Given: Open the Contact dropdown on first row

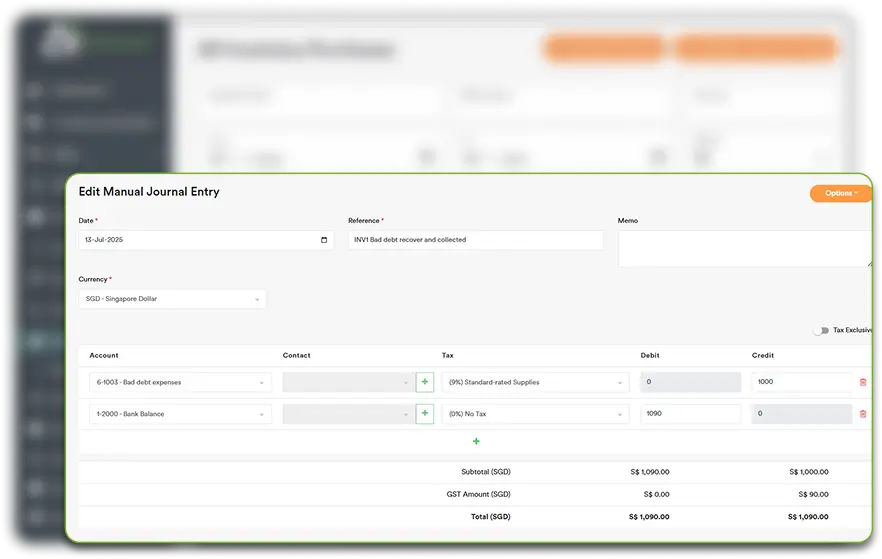Looking at the screenshot, I should [347, 382].
